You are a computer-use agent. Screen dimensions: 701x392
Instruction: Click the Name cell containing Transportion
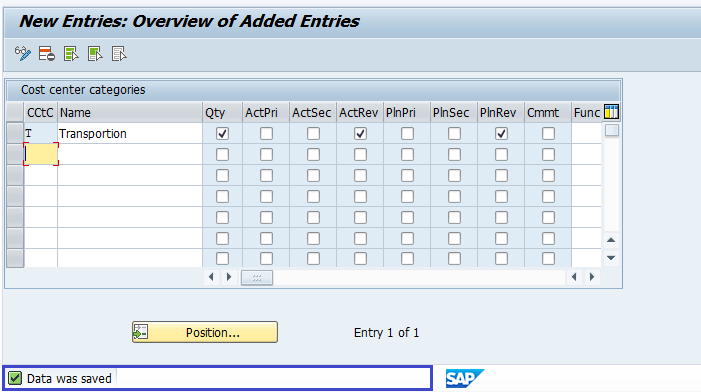(x=130, y=134)
